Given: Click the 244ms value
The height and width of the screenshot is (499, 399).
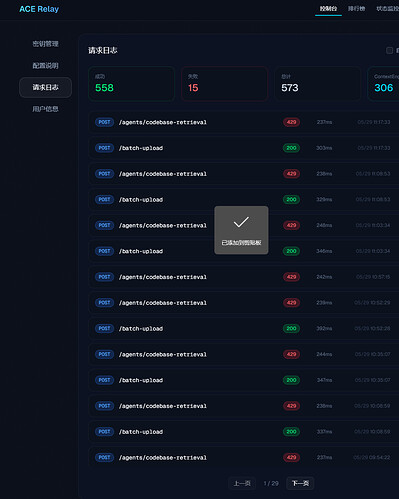Looking at the screenshot, I should [x=324, y=354].
